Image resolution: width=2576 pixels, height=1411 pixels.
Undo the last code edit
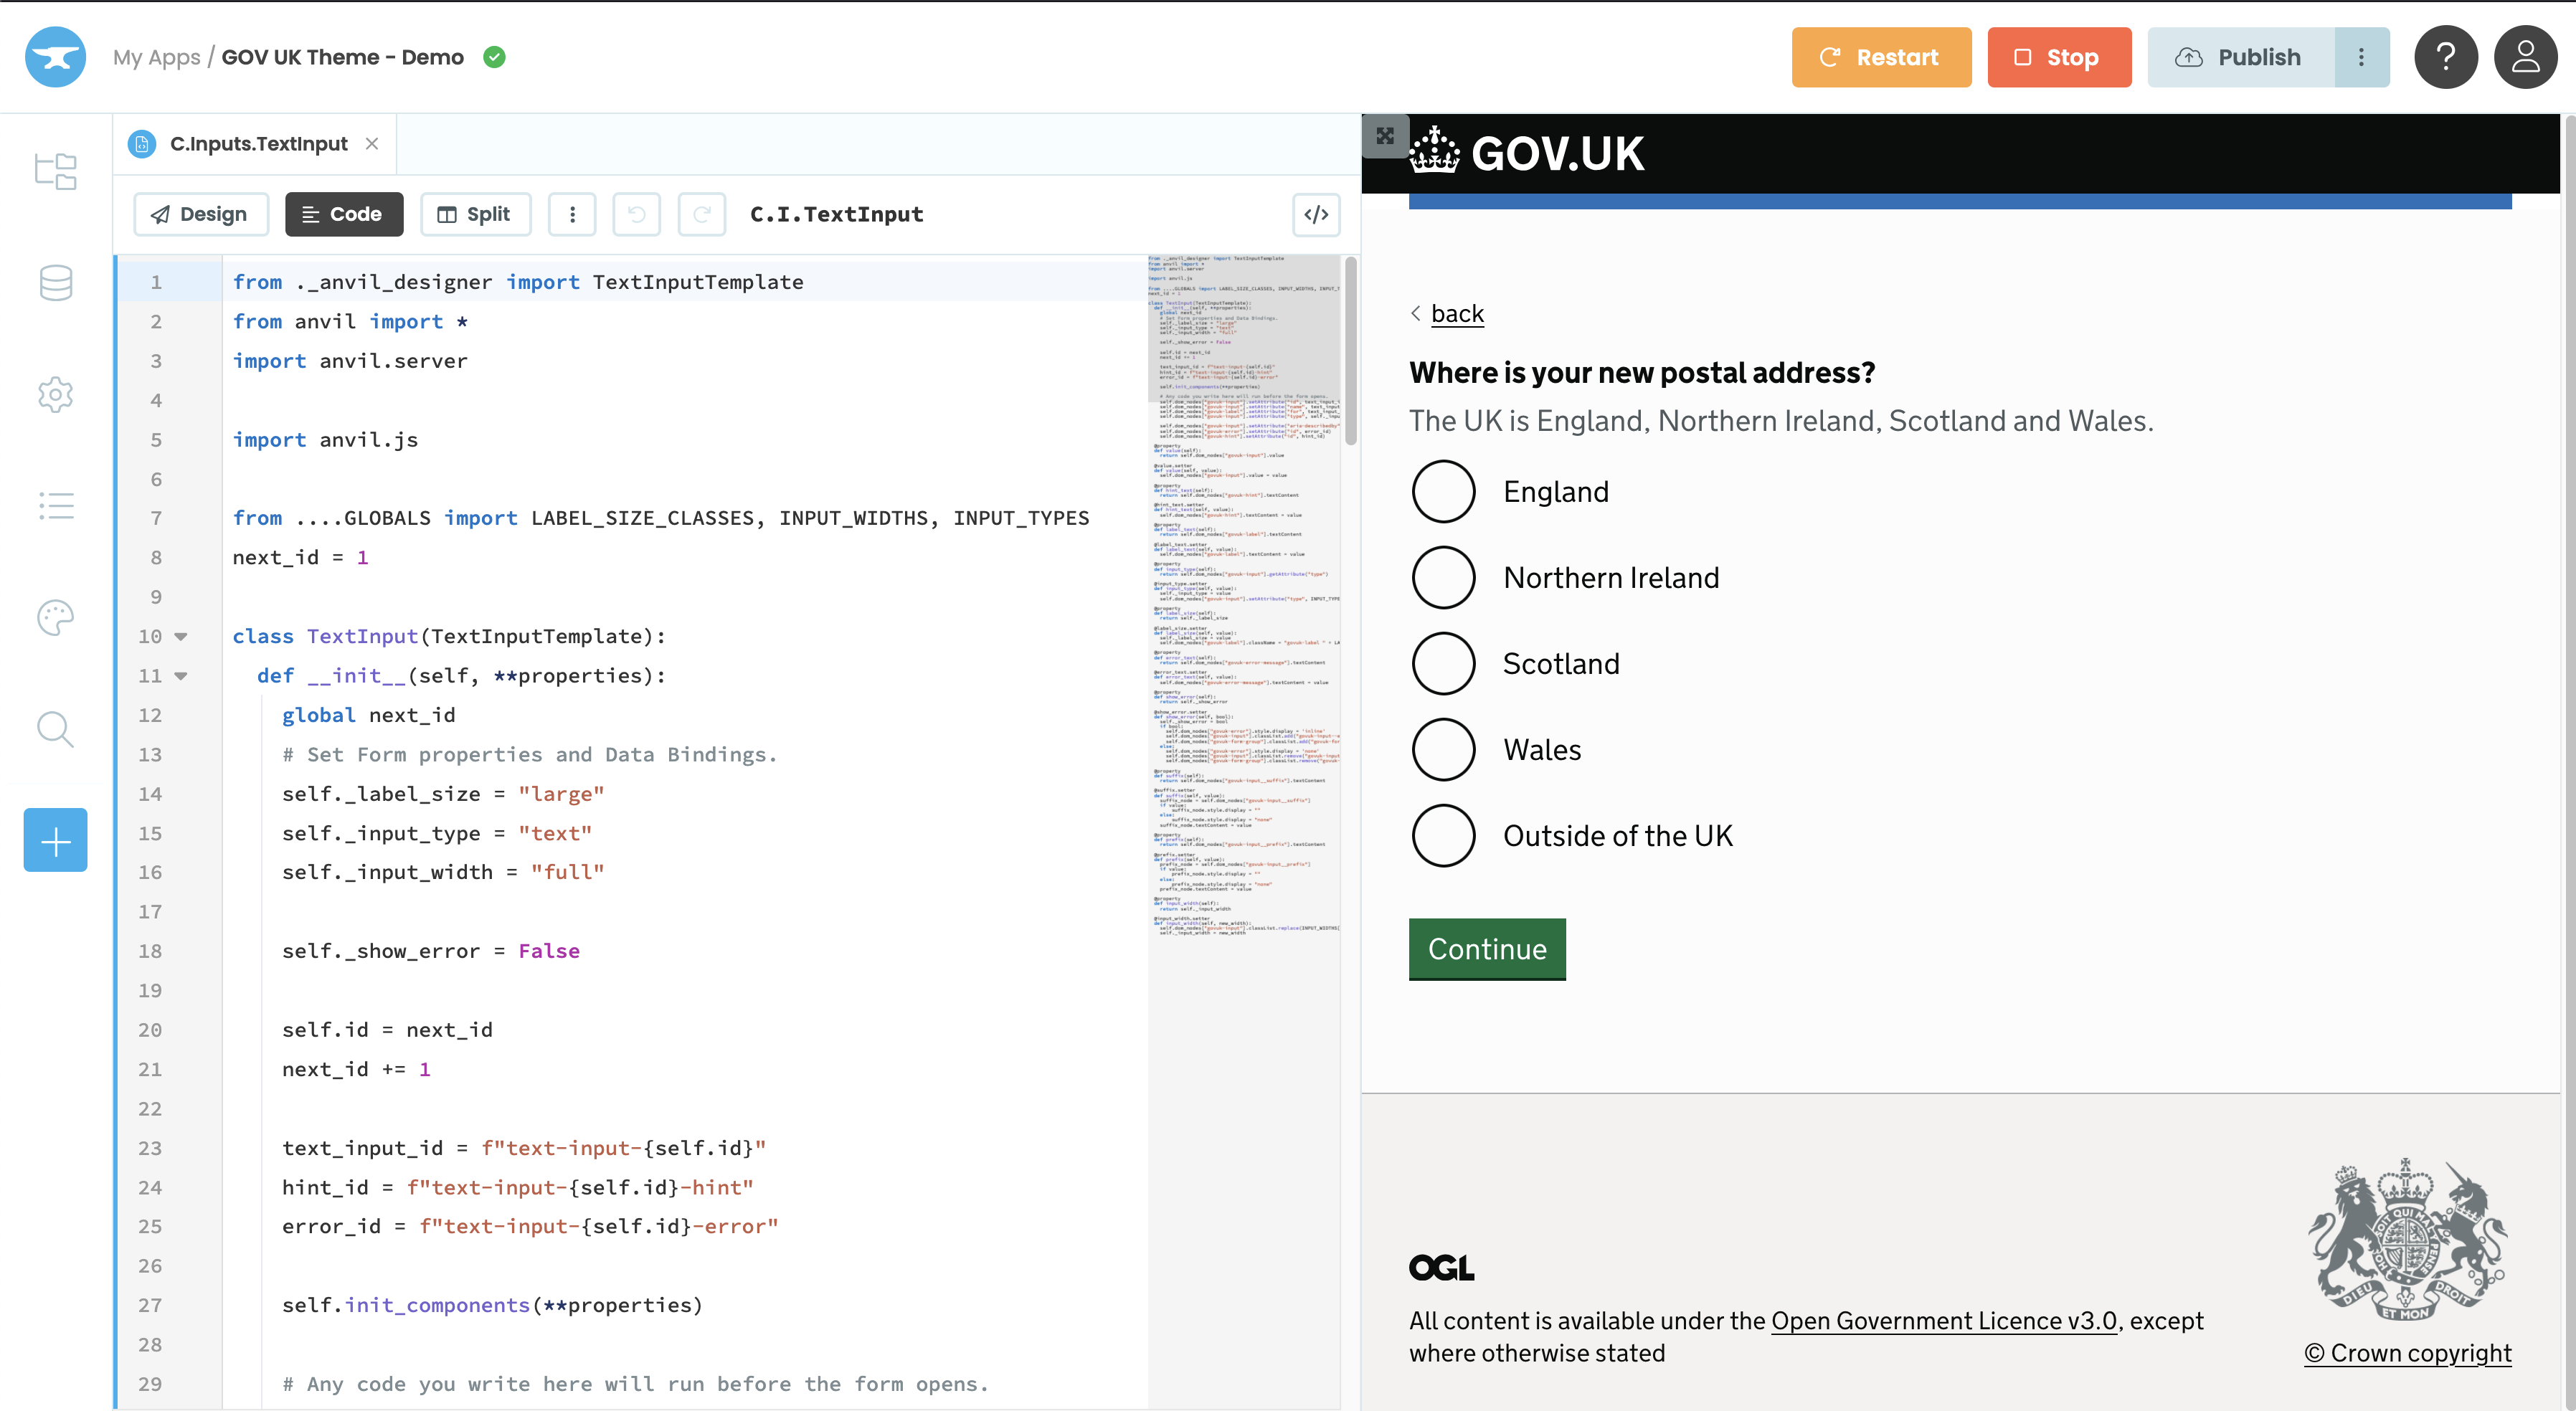pos(637,214)
